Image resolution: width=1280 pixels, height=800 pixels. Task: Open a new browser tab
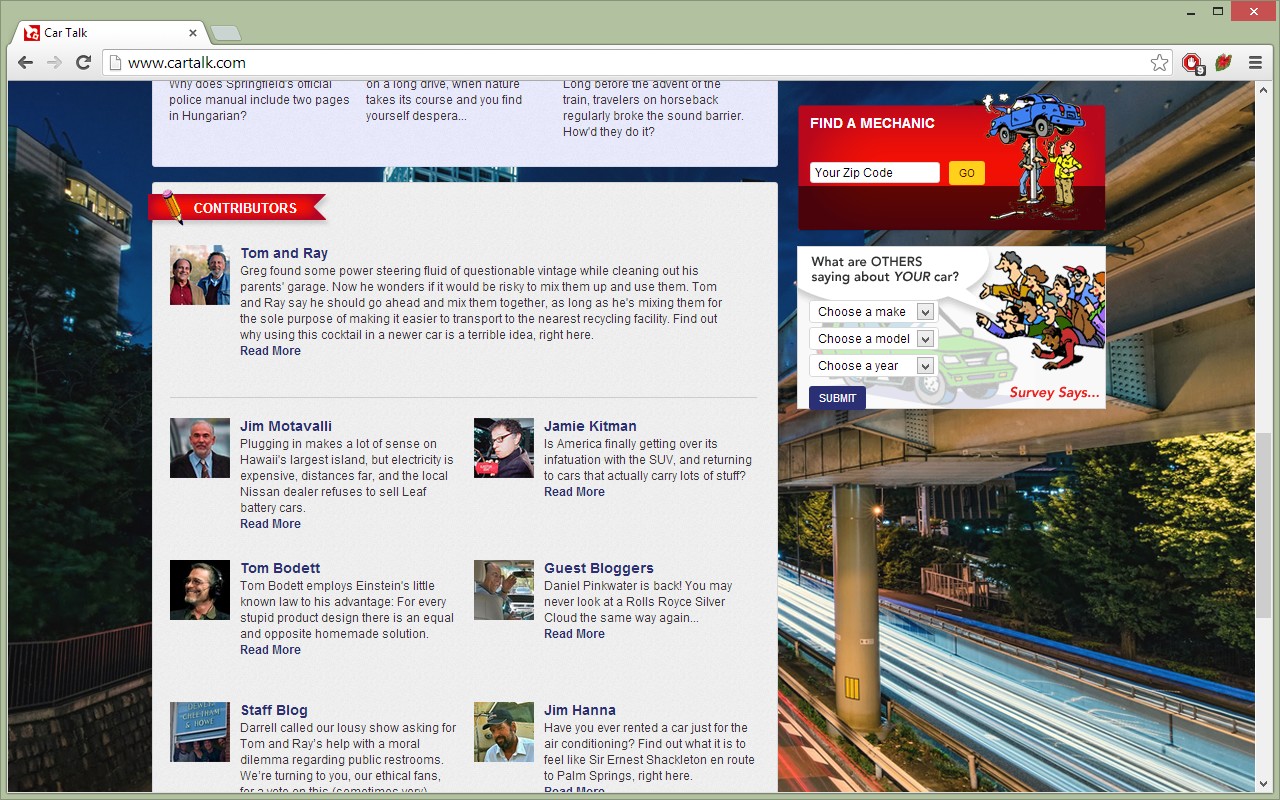pyautogui.click(x=226, y=33)
